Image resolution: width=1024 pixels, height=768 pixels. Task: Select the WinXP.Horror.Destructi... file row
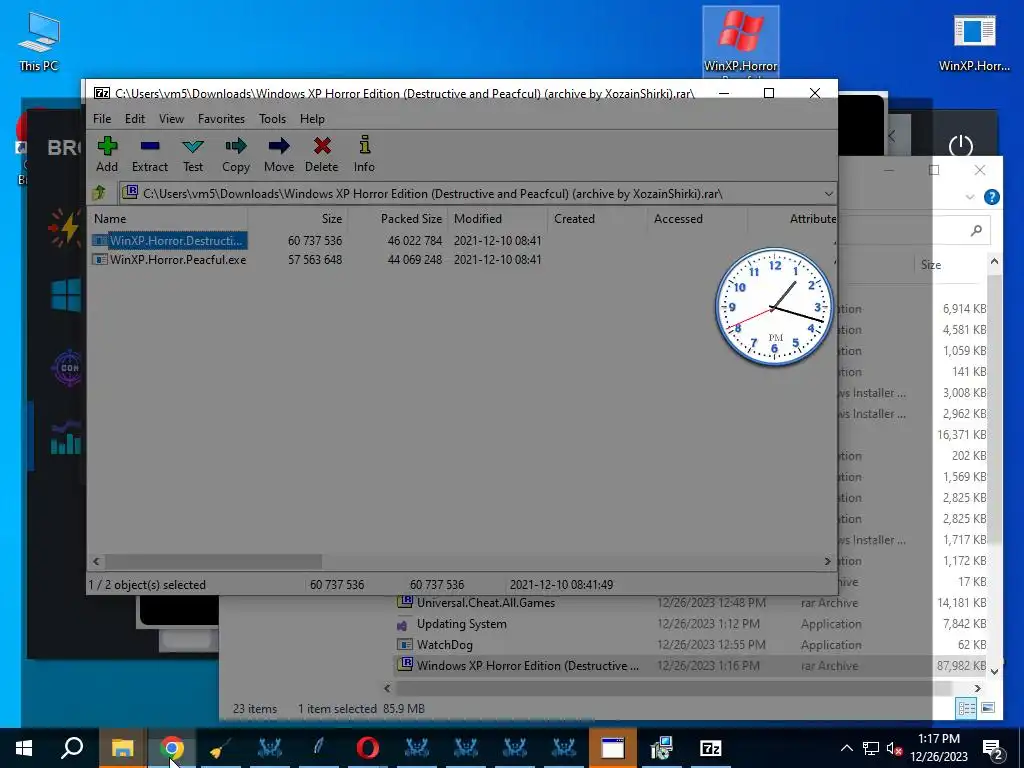click(x=169, y=240)
